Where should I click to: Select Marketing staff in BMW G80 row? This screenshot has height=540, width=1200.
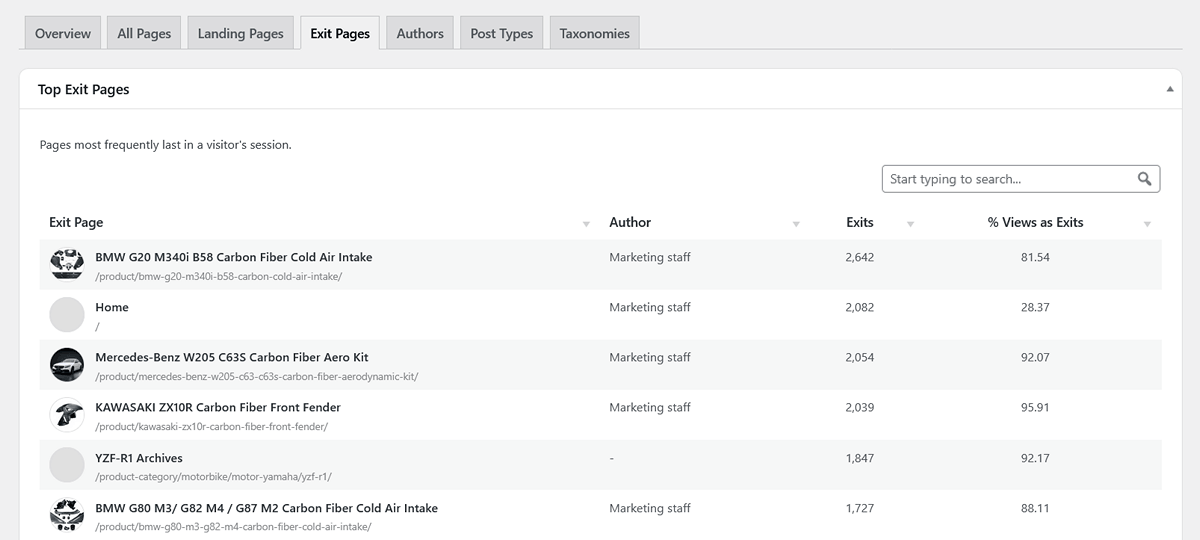coord(650,508)
